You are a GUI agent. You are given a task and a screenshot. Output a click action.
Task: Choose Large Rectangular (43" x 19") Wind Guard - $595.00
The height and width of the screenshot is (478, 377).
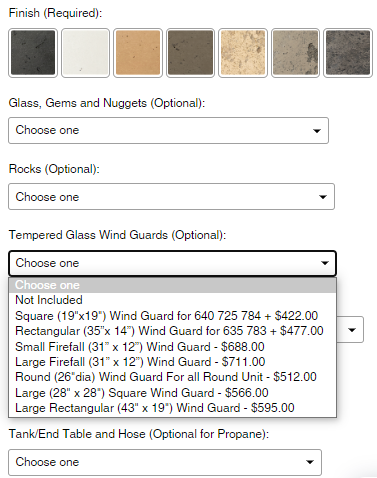172,408
